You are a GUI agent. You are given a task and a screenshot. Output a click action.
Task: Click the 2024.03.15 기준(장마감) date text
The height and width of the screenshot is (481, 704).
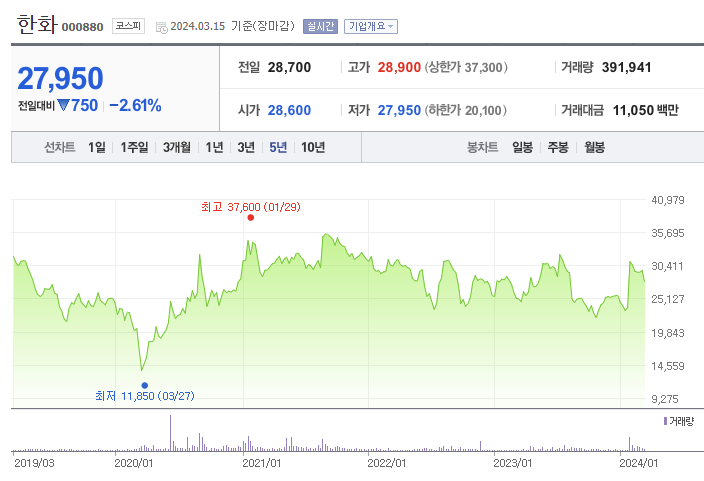pyautogui.click(x=233, y=26)
